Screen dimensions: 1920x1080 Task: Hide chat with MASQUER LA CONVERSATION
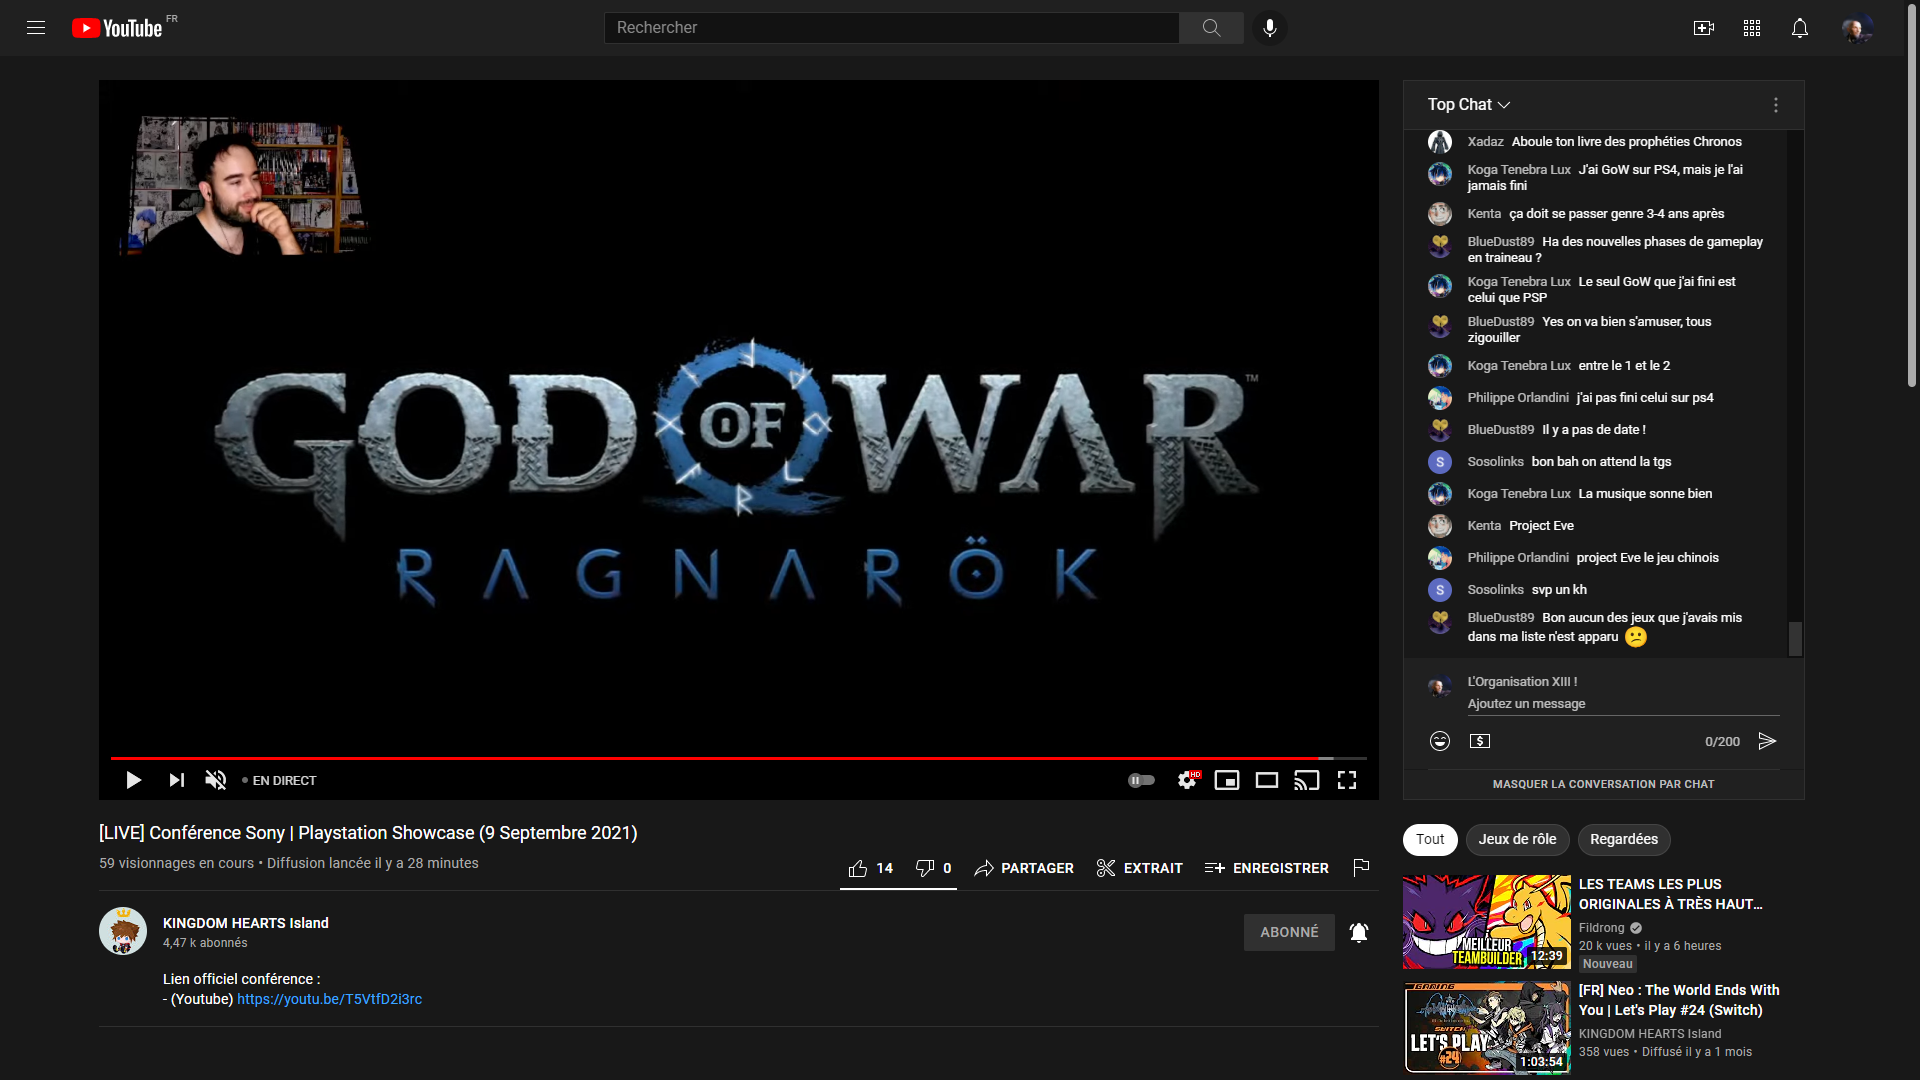[x=1603, y=784]
